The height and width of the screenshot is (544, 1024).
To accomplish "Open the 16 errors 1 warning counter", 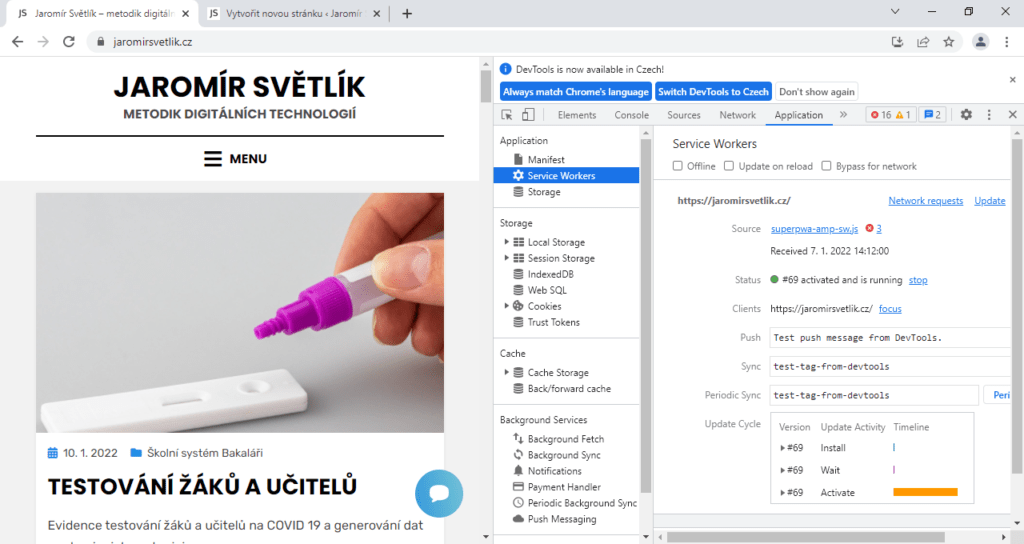I will (891, 115).
